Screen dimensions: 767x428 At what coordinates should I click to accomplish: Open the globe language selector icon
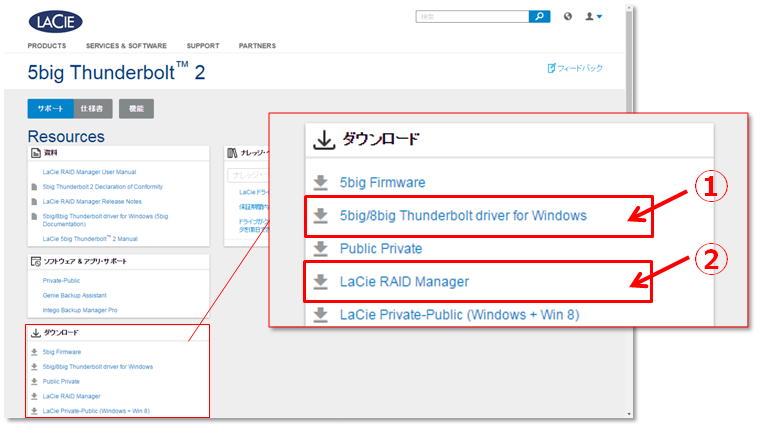pos(567,16)
